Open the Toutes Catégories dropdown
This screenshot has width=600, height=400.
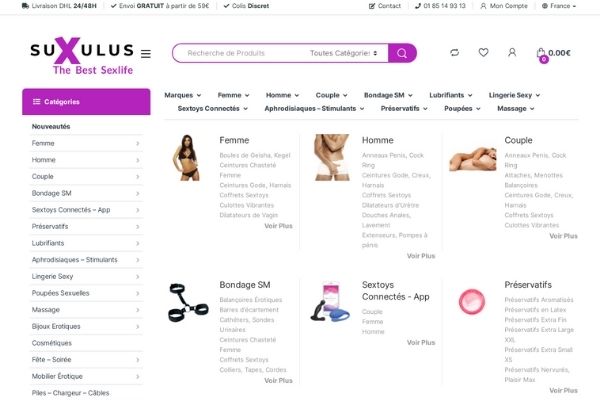344,53
